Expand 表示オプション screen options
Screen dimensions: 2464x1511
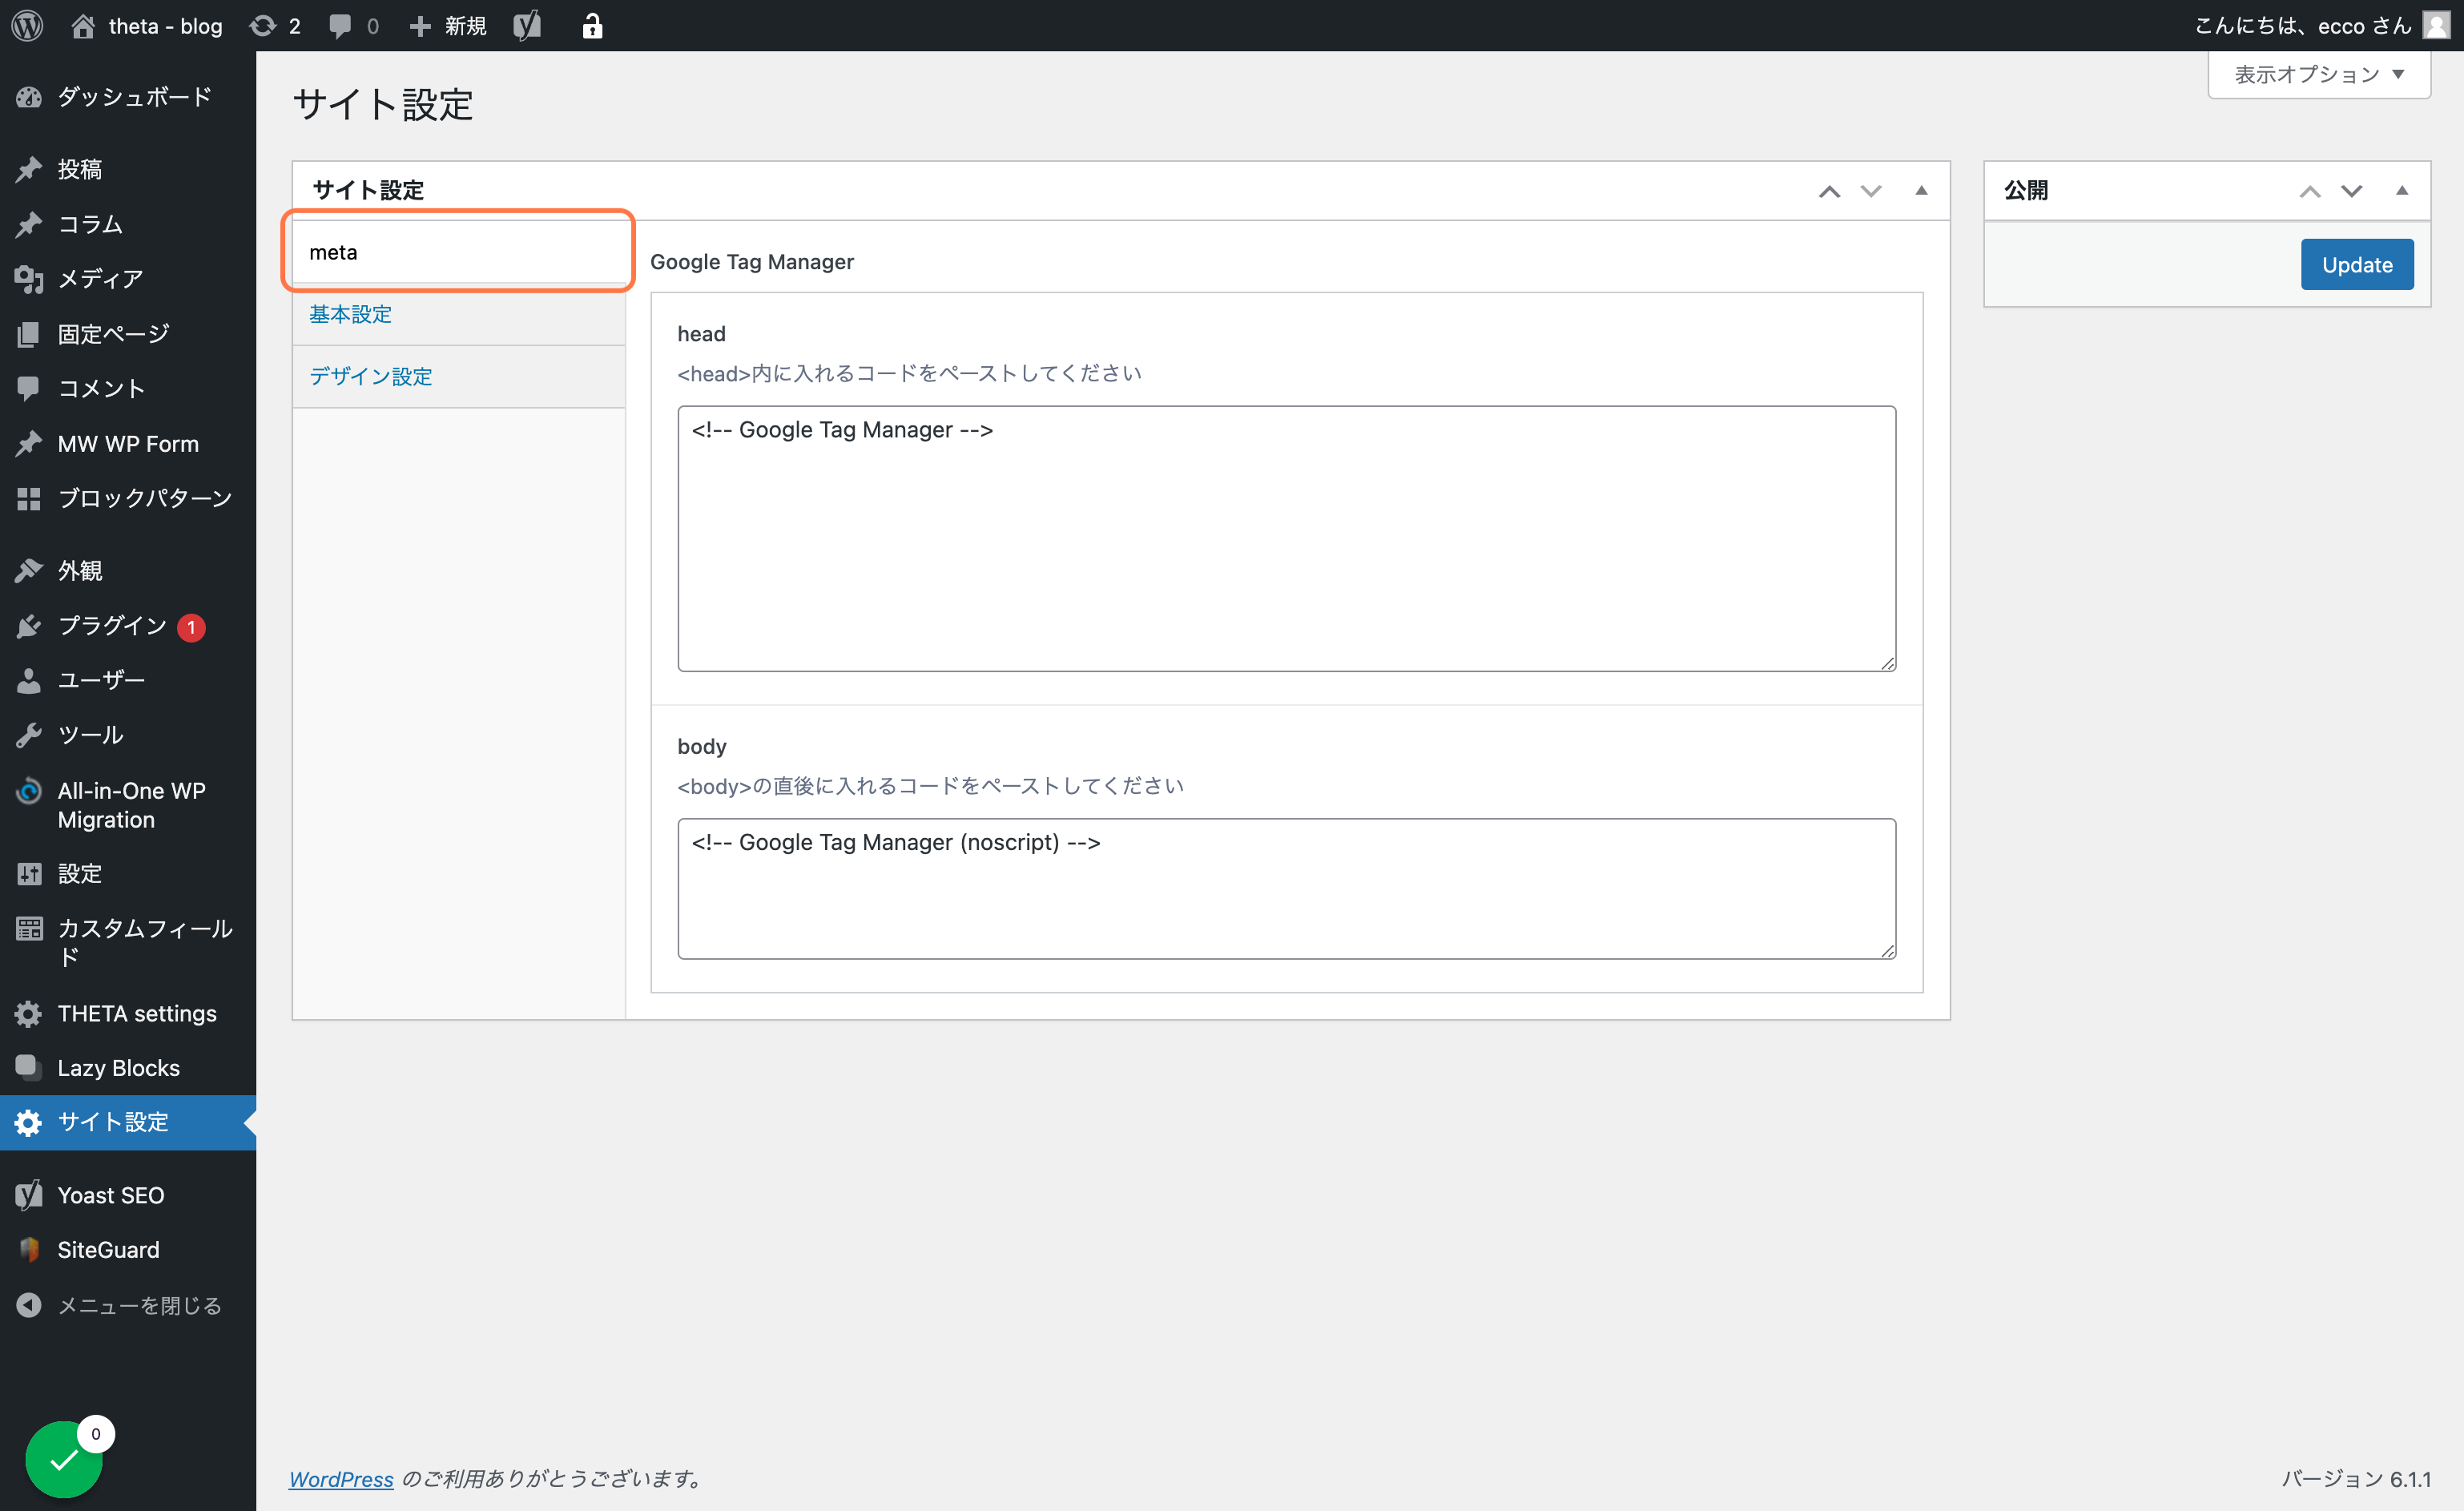click(2318, 74)
